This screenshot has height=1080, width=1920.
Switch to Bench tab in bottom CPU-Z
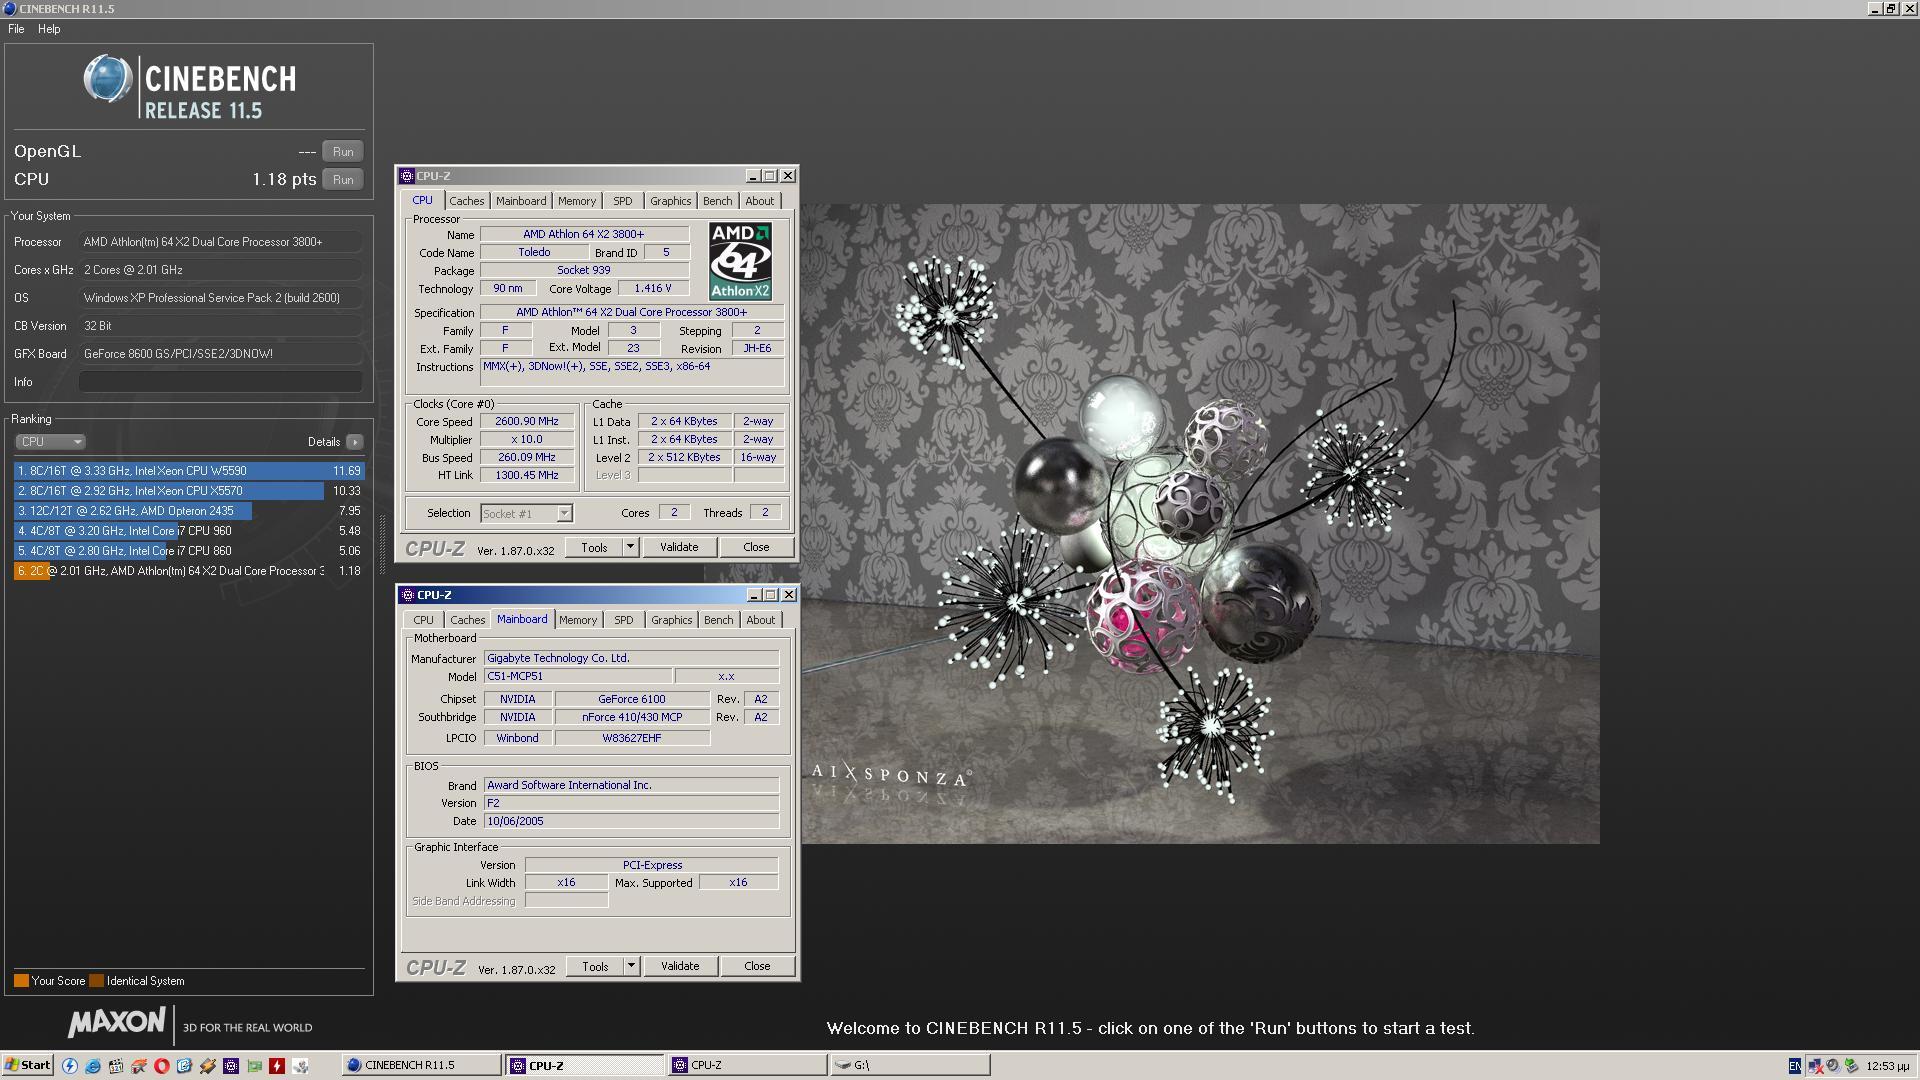pos(719,620)
